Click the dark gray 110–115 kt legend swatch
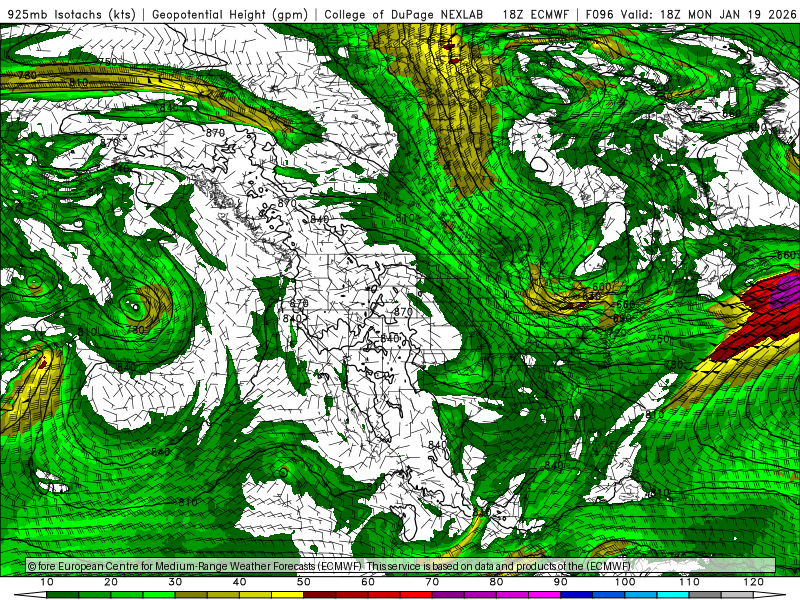800x600 pixels. click(x=705, y=595)
